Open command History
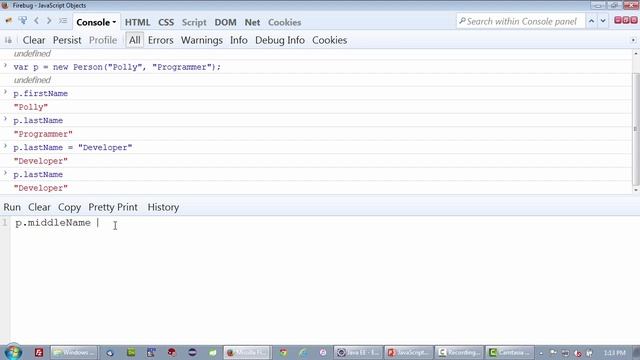The width and height of the screenshot is (640, 360). [163, 207]
